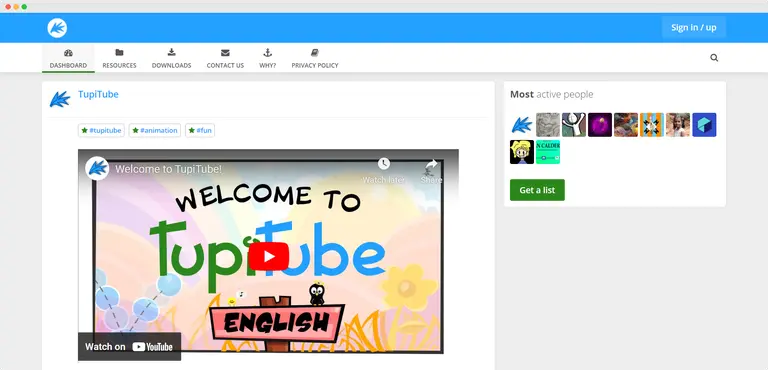
Task: Play the Welcome to TupiTube video
Action: pos(268,256)
